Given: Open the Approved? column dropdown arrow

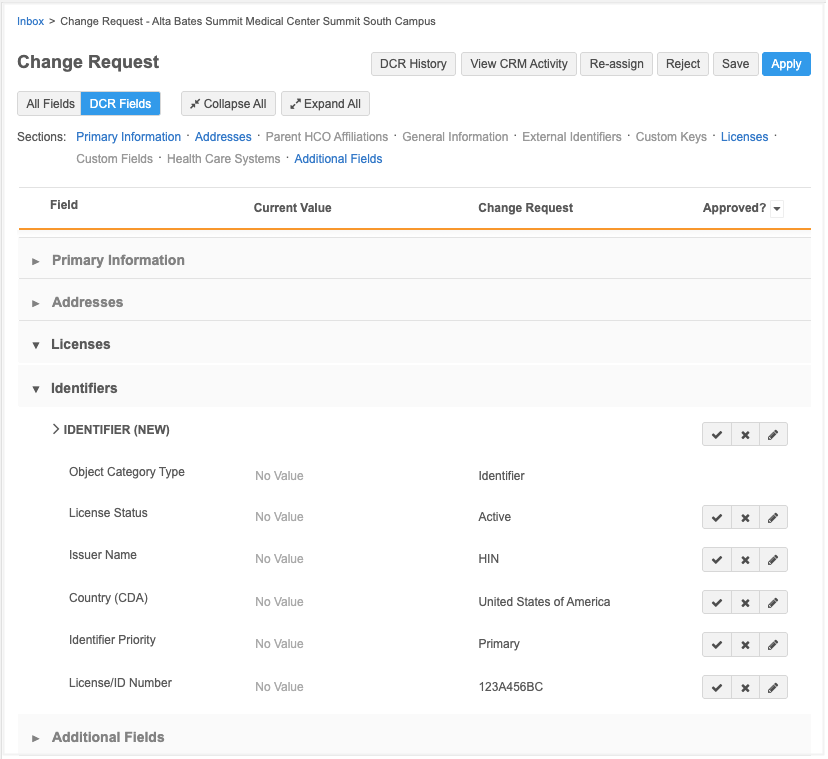Looking at the screenshot, I should 776,209.
